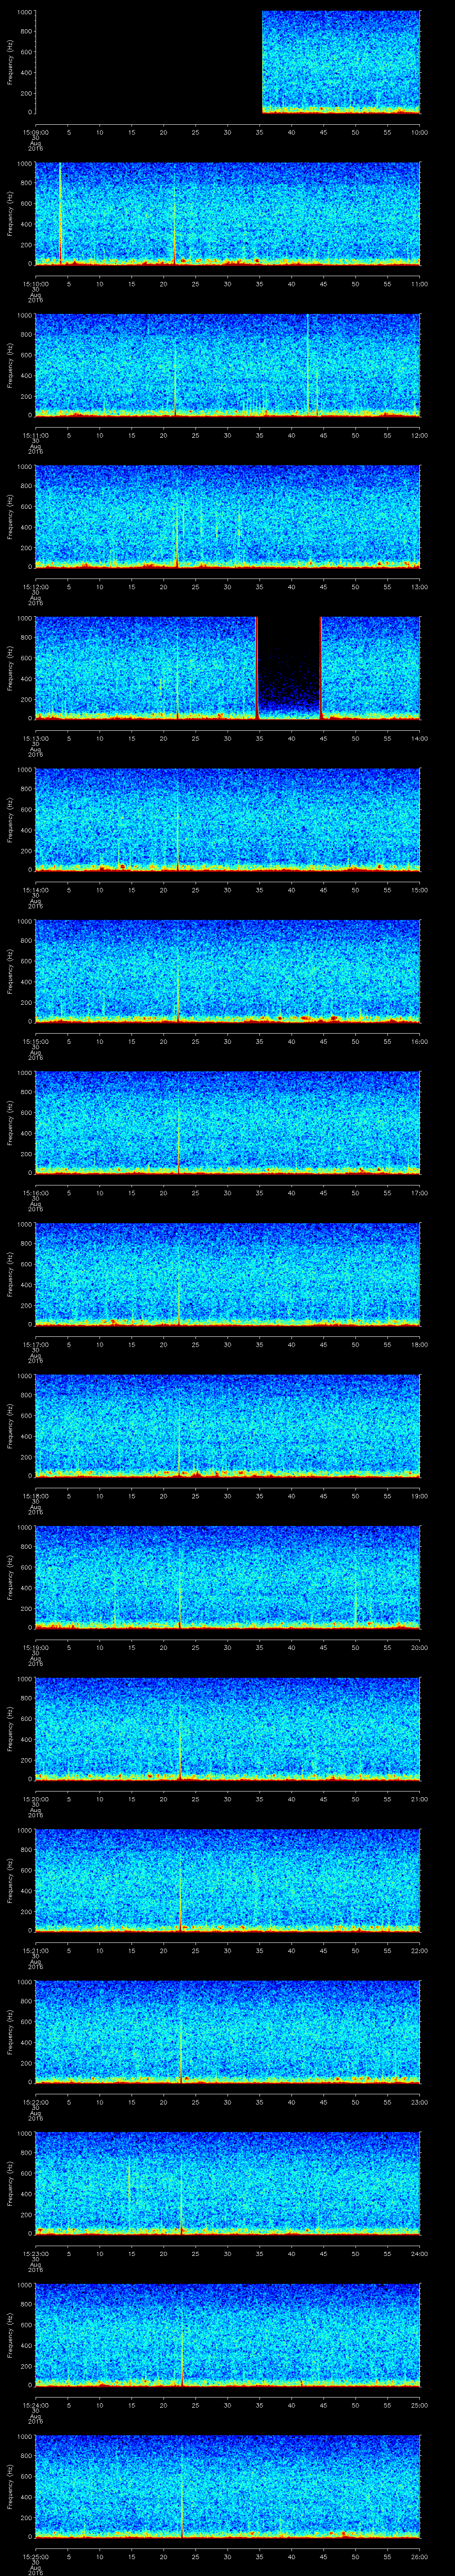Screen dimensions: 455x2576
Task: Click the 20:00 end time label
Action: 419,1648
